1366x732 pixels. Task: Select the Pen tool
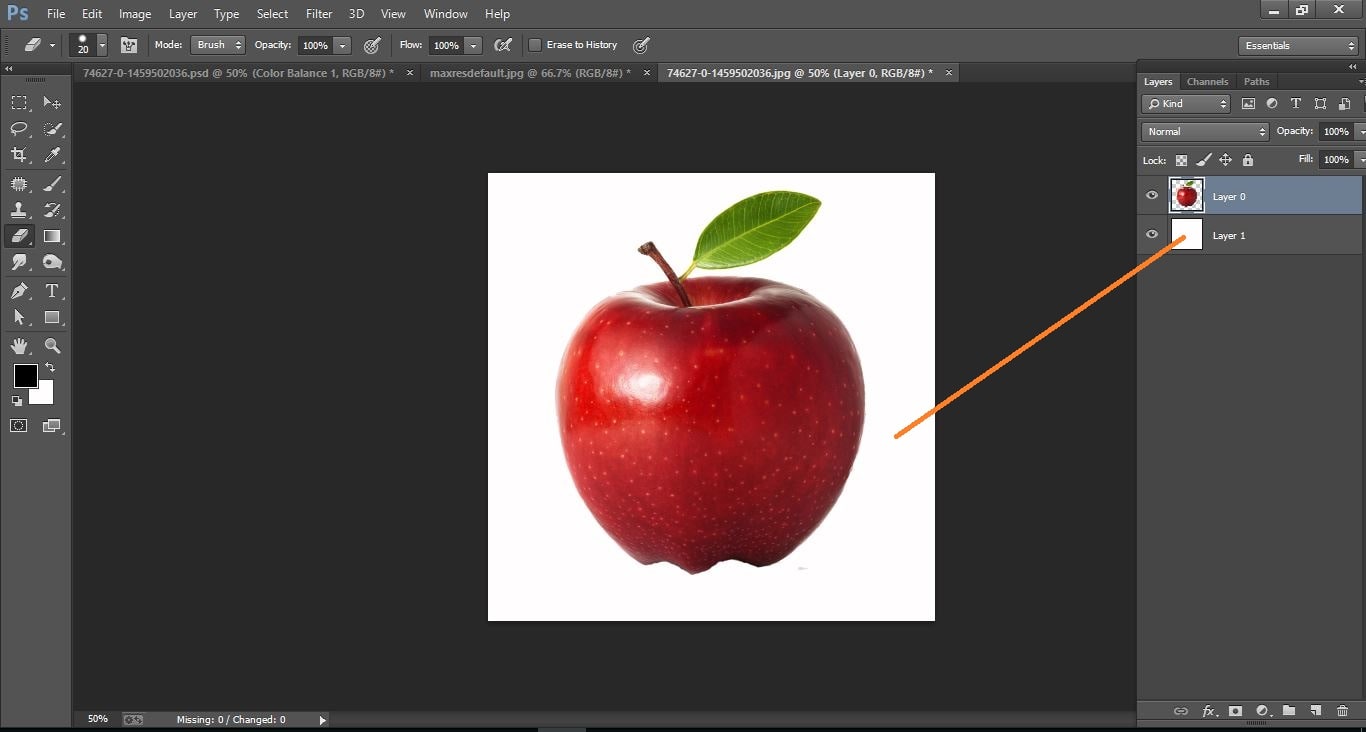click(18, 290)
